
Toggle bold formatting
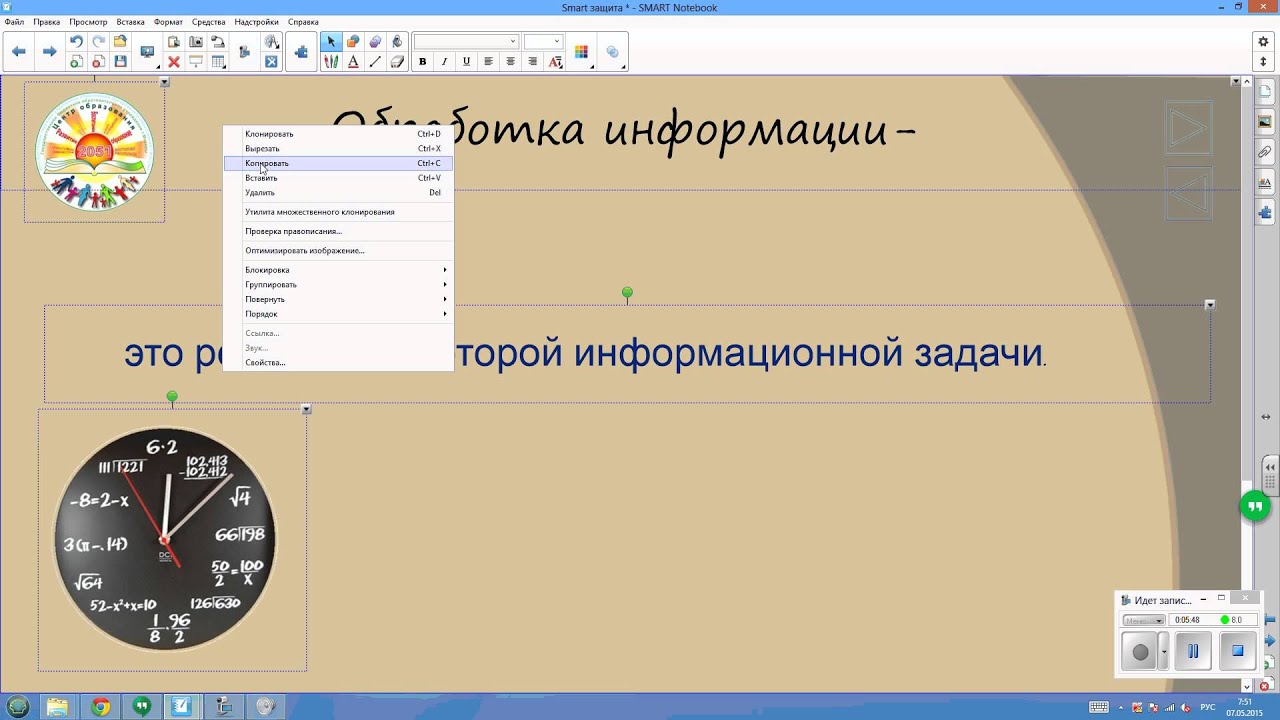click(422, 61)
